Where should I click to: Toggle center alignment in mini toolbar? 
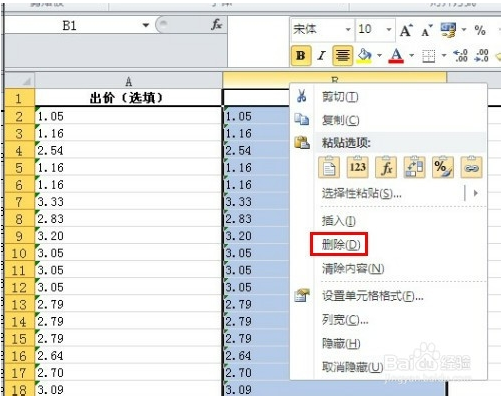coord(342,55)
